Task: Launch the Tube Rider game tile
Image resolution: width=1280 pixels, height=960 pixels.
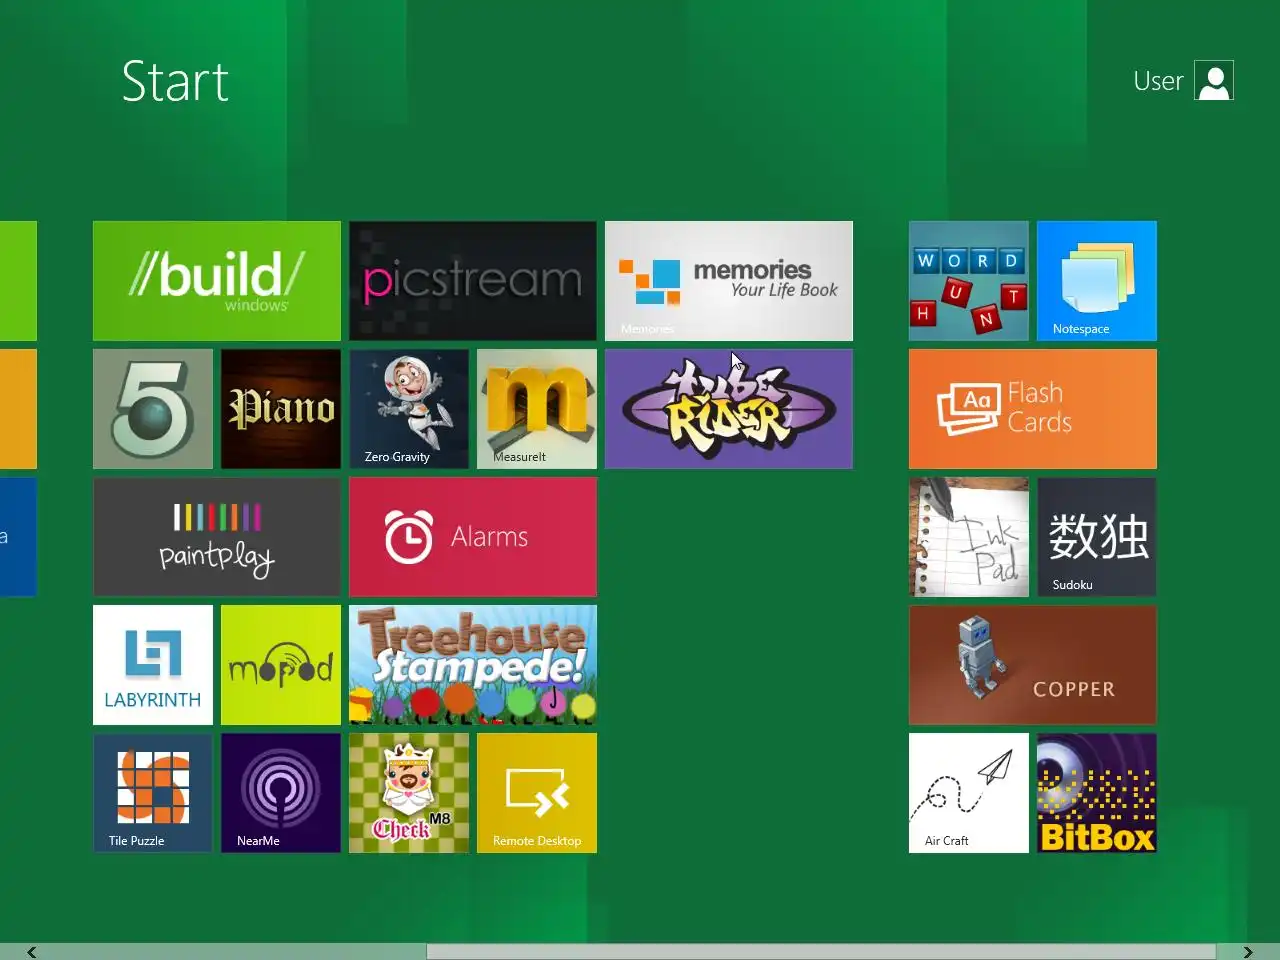Action: tap(729, 409)
